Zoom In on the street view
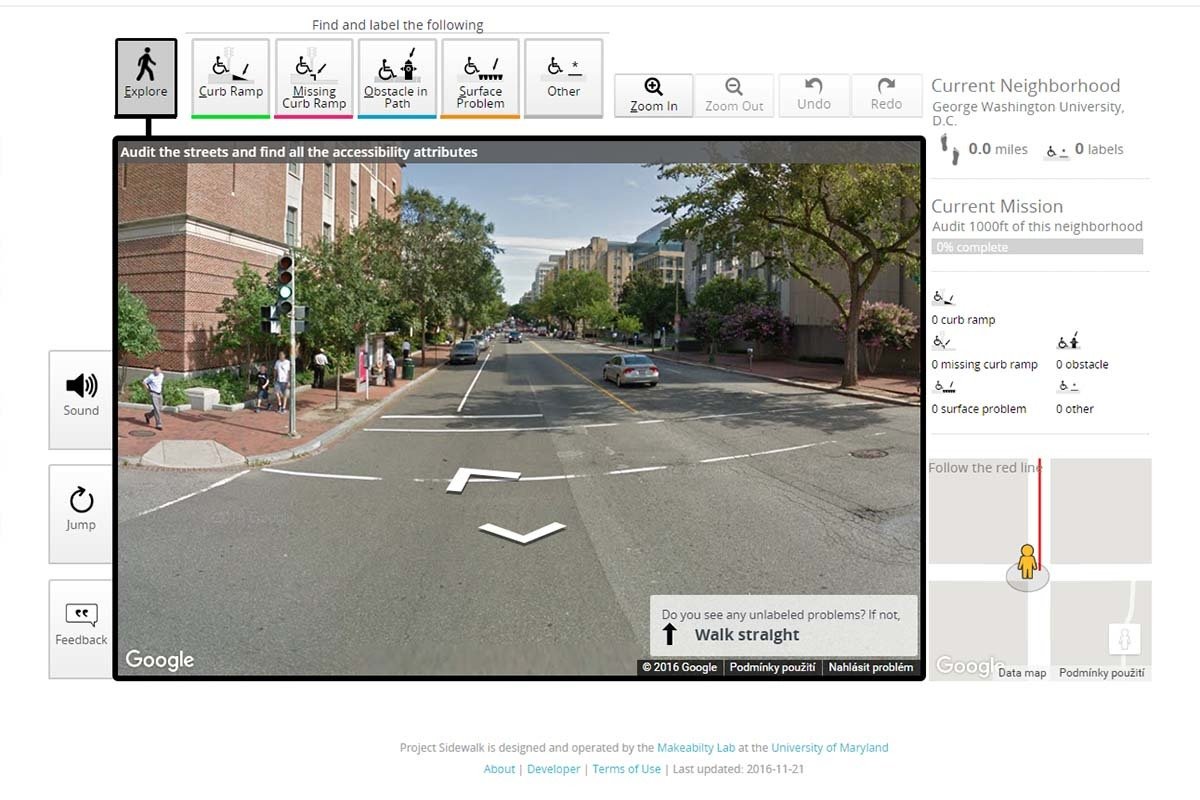Image resolution: width=1200 pixels, height=800 pixels. pos(654,96)
